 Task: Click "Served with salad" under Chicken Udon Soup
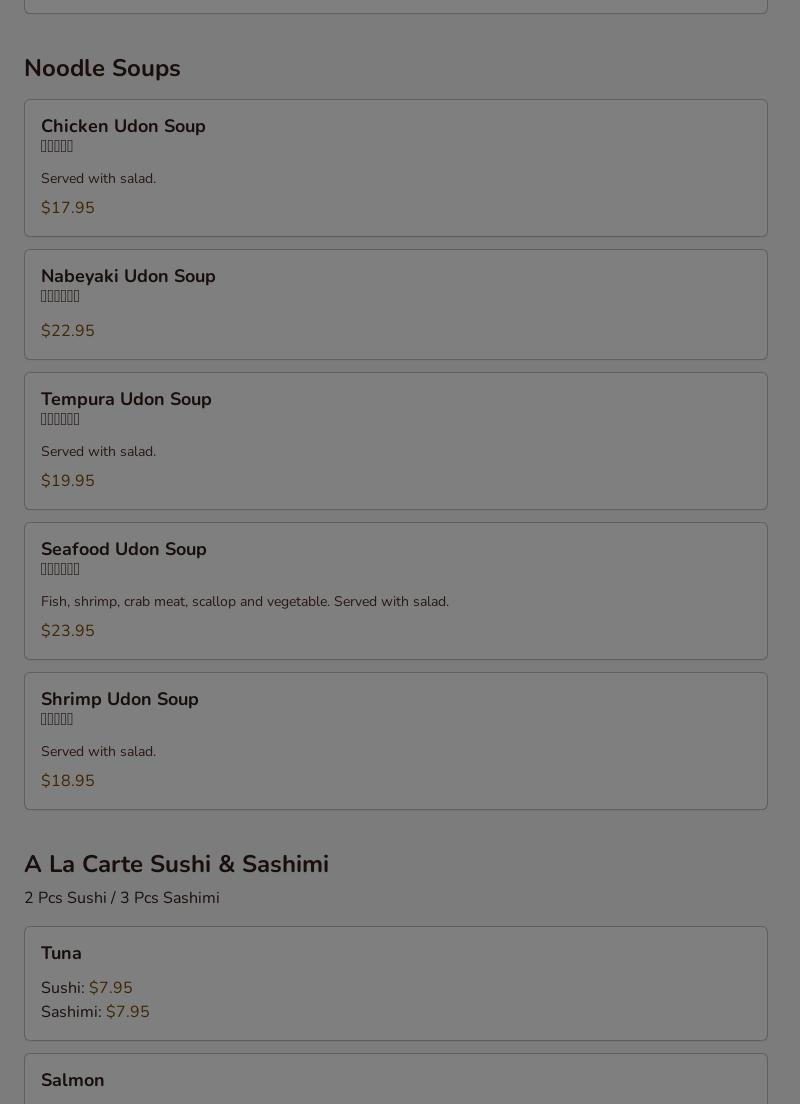click(x=98, y=179)
